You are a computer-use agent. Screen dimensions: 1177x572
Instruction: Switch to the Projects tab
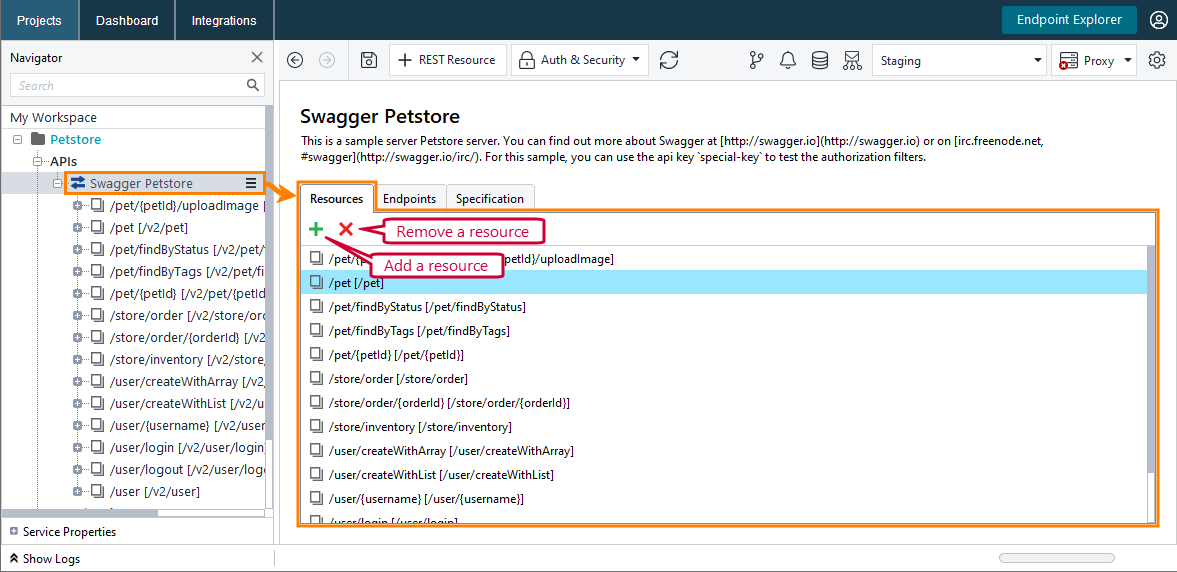click(39, 20)
